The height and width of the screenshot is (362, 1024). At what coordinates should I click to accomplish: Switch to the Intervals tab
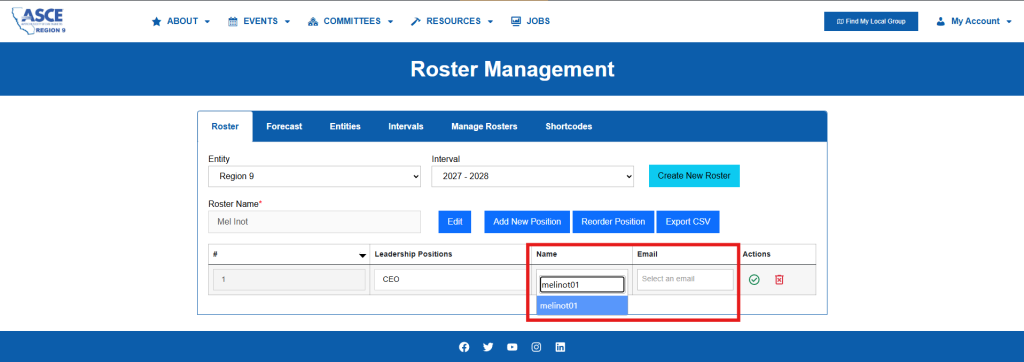point(406,126)
